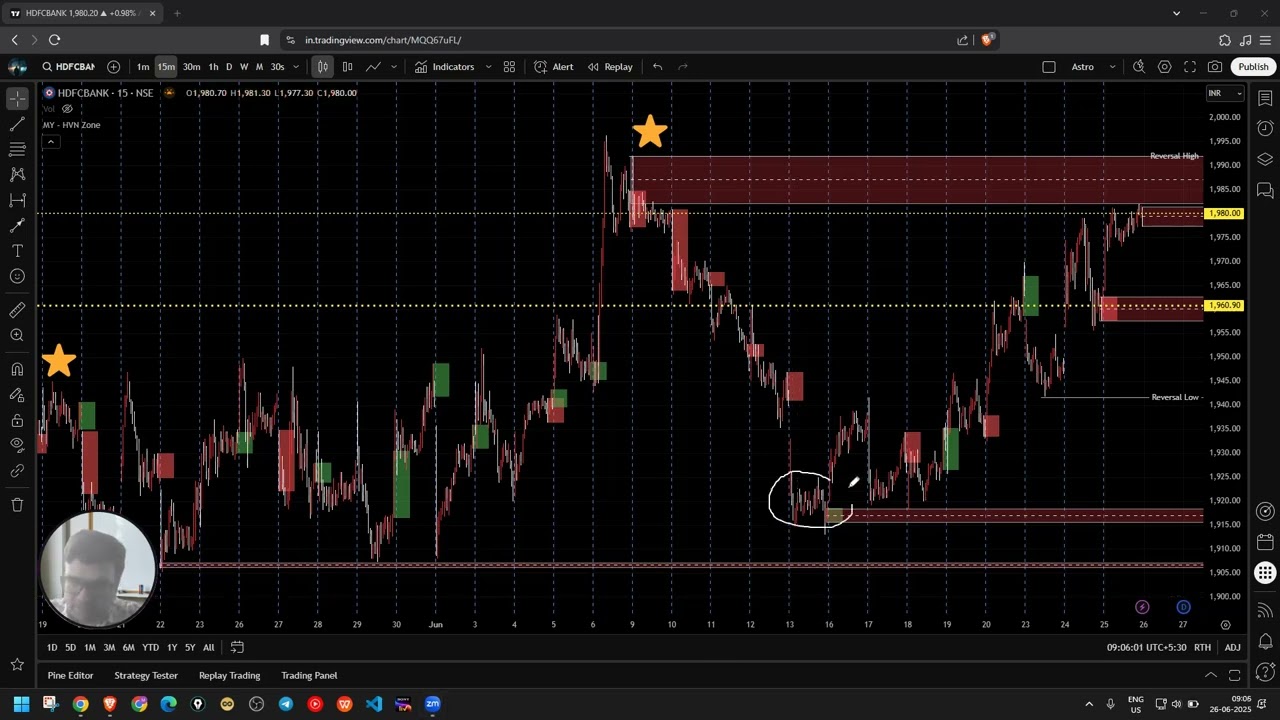Click the Publish button
Image resolution: width=1280 pixels, height=720 pixels.
point(1253,67)
